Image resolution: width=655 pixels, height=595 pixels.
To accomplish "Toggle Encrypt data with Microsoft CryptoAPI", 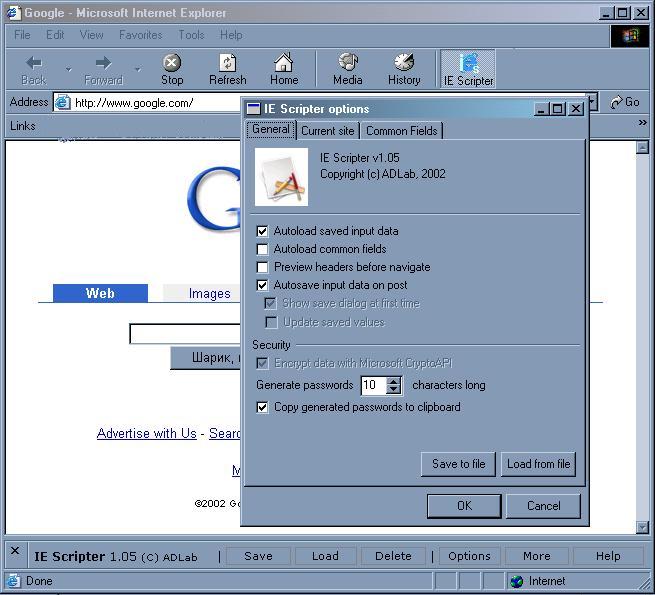I will 262,363.
